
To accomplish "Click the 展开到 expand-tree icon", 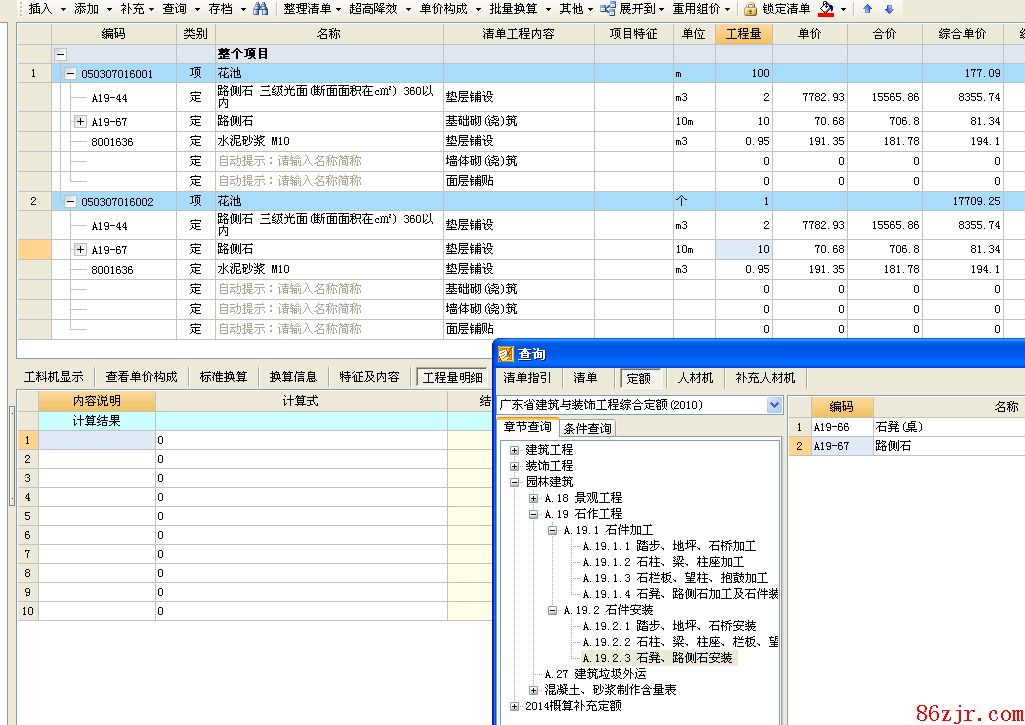I will 608,9.
